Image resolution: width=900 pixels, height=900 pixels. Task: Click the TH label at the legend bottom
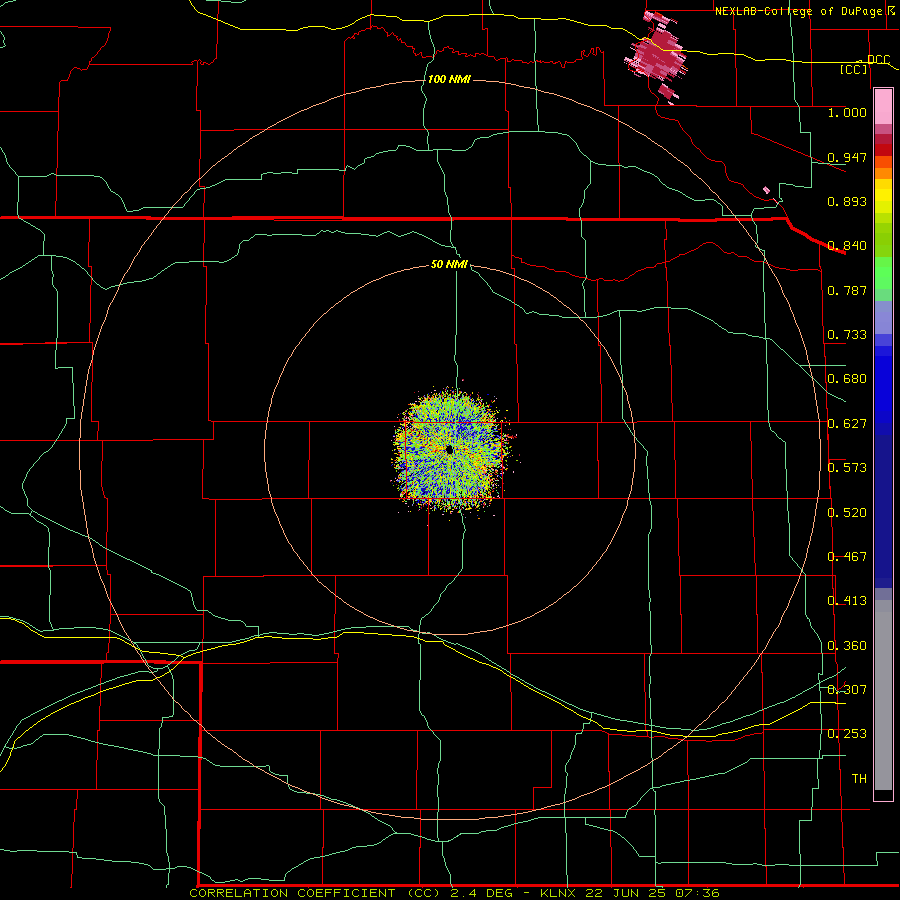point(859,778)
